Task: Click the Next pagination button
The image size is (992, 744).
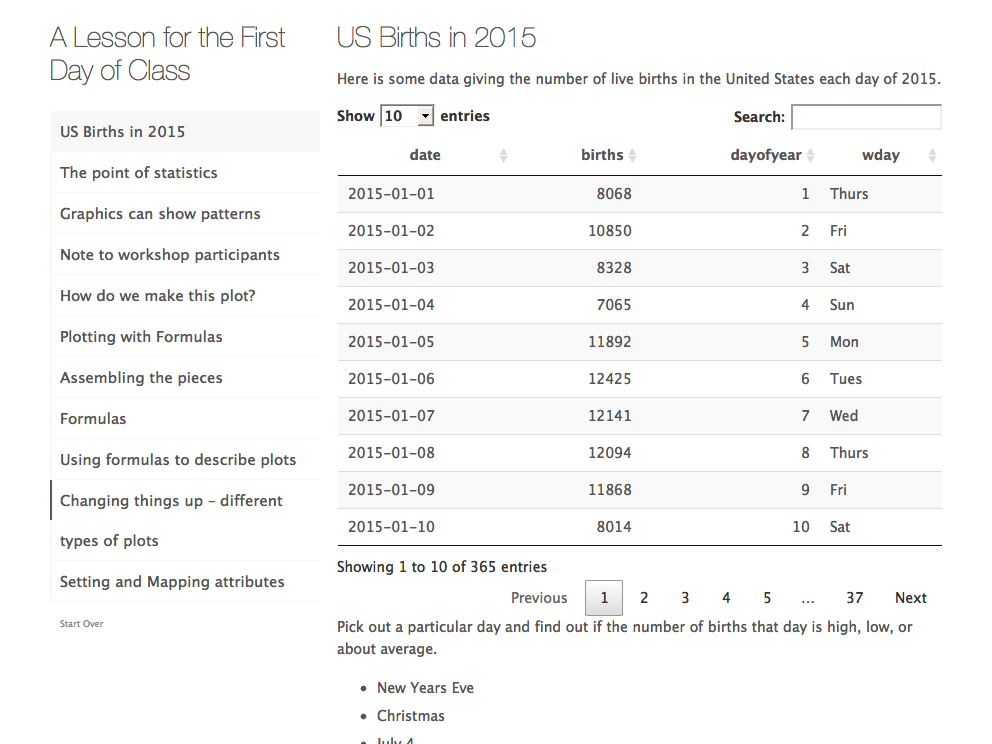Action: (910, 598)
